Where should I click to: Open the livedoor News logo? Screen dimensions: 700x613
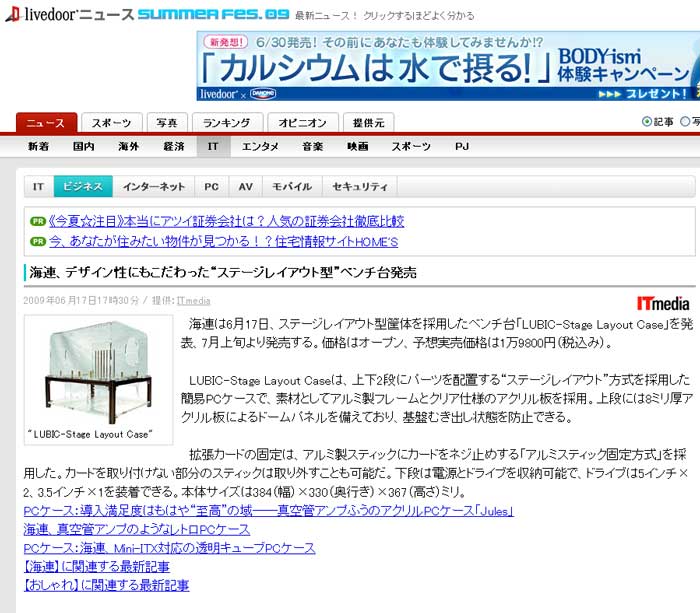tap(69, 14)
